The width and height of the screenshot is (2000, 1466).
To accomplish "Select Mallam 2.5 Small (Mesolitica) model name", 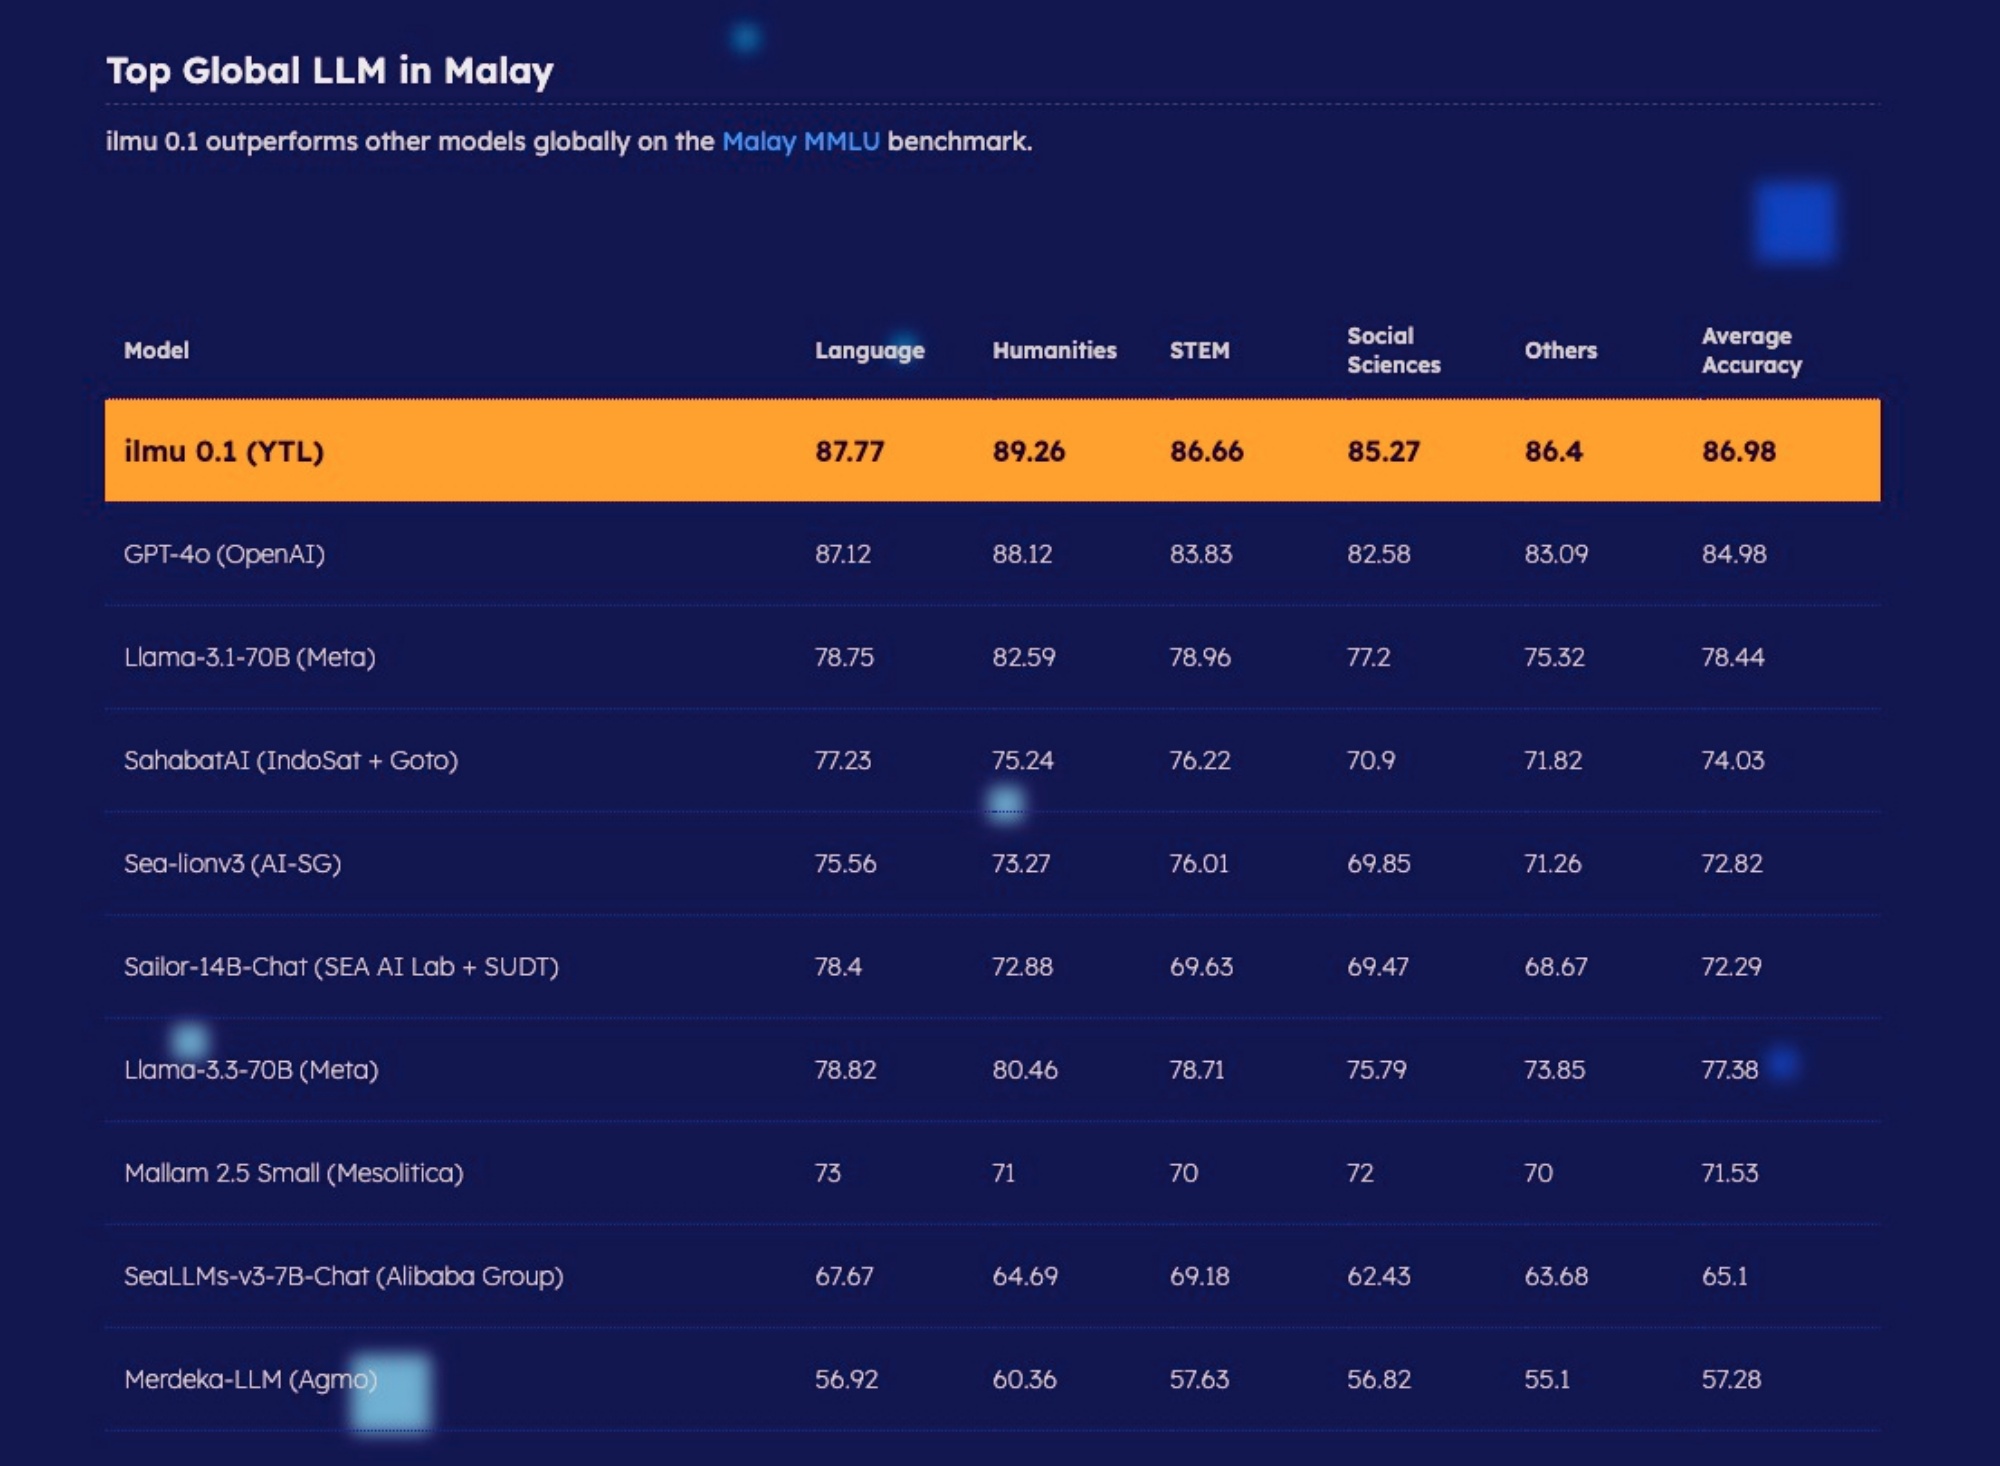I will tap(294, 1172).
